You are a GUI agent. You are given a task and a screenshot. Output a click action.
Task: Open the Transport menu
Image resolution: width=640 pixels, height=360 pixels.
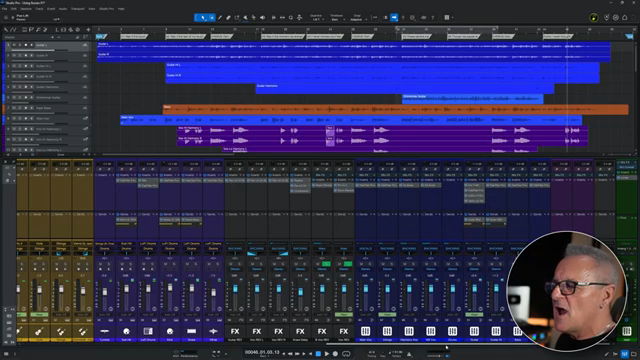(78, 9)
